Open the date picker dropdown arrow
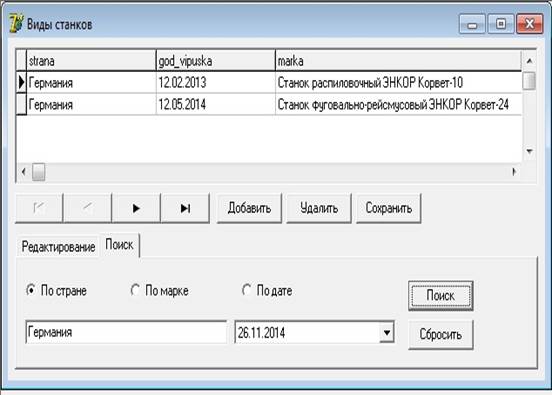This screenshot has width=552, height=395. click(387, 332)
